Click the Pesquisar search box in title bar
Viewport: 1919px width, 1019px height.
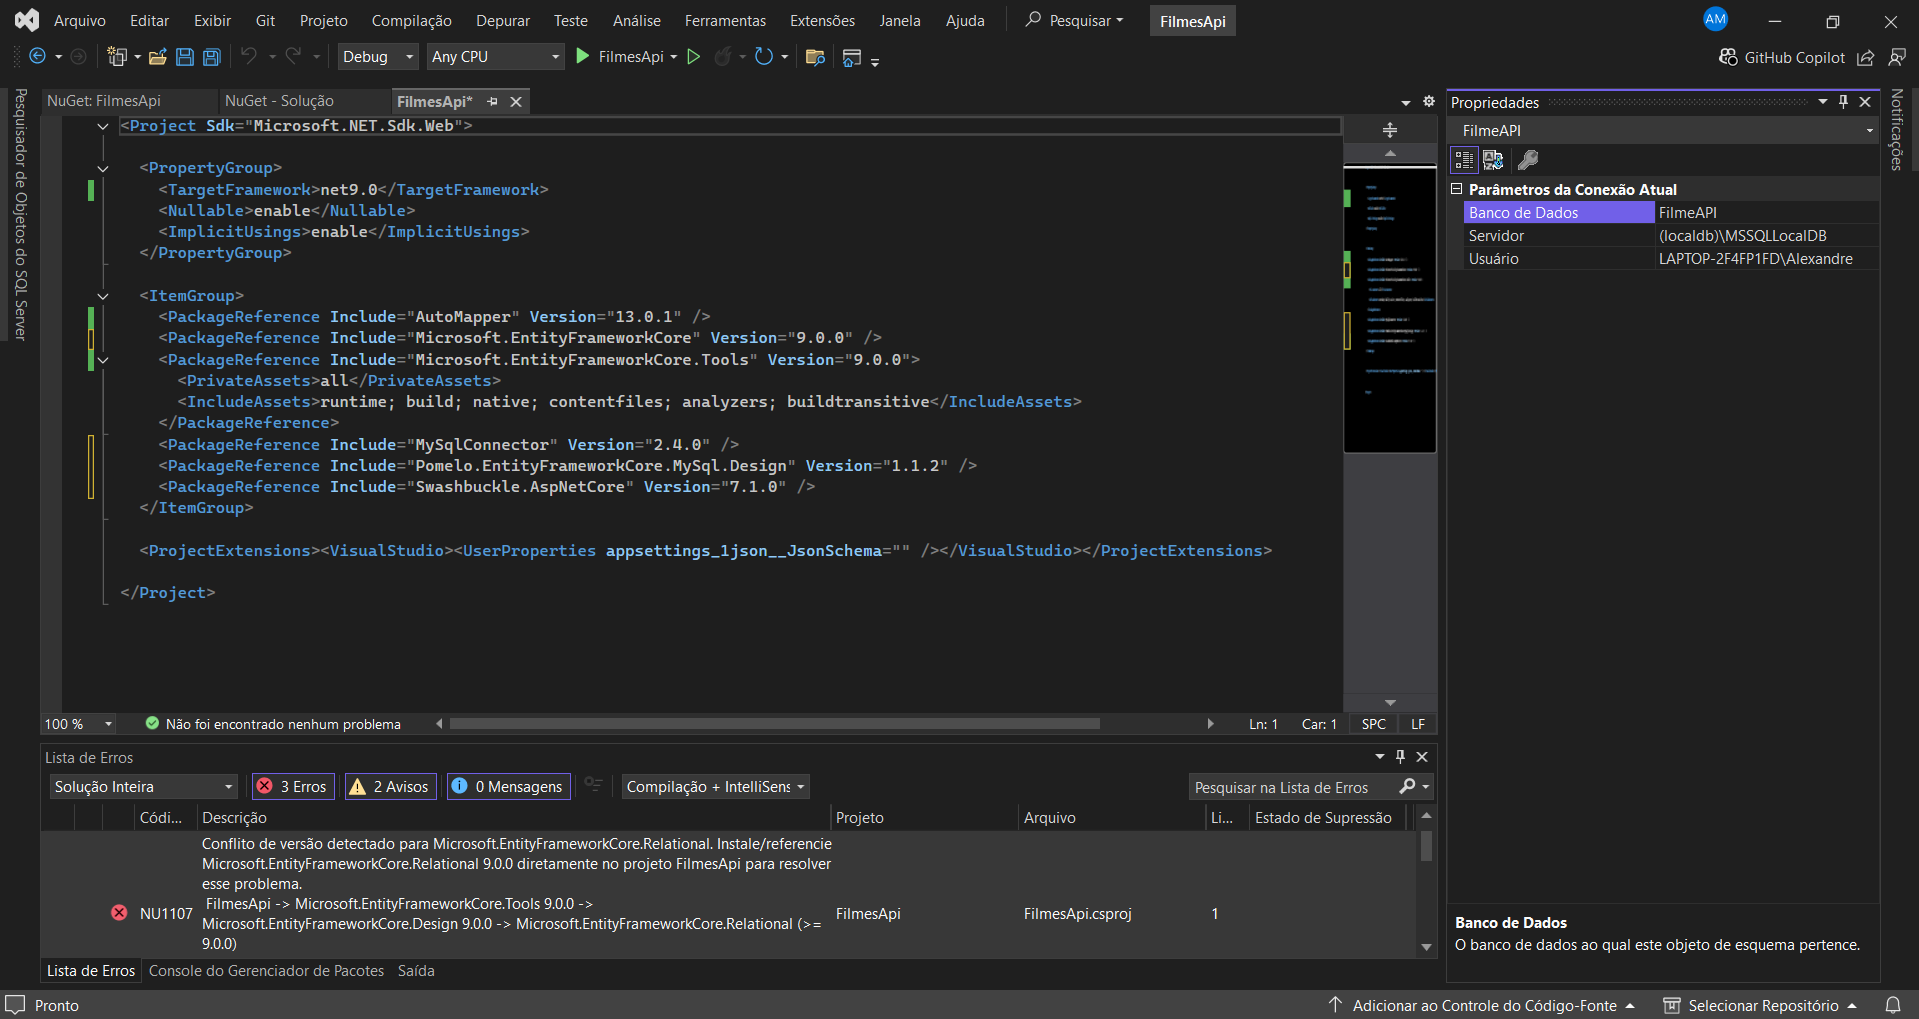pyautogui.click(x=1075, y=21)
